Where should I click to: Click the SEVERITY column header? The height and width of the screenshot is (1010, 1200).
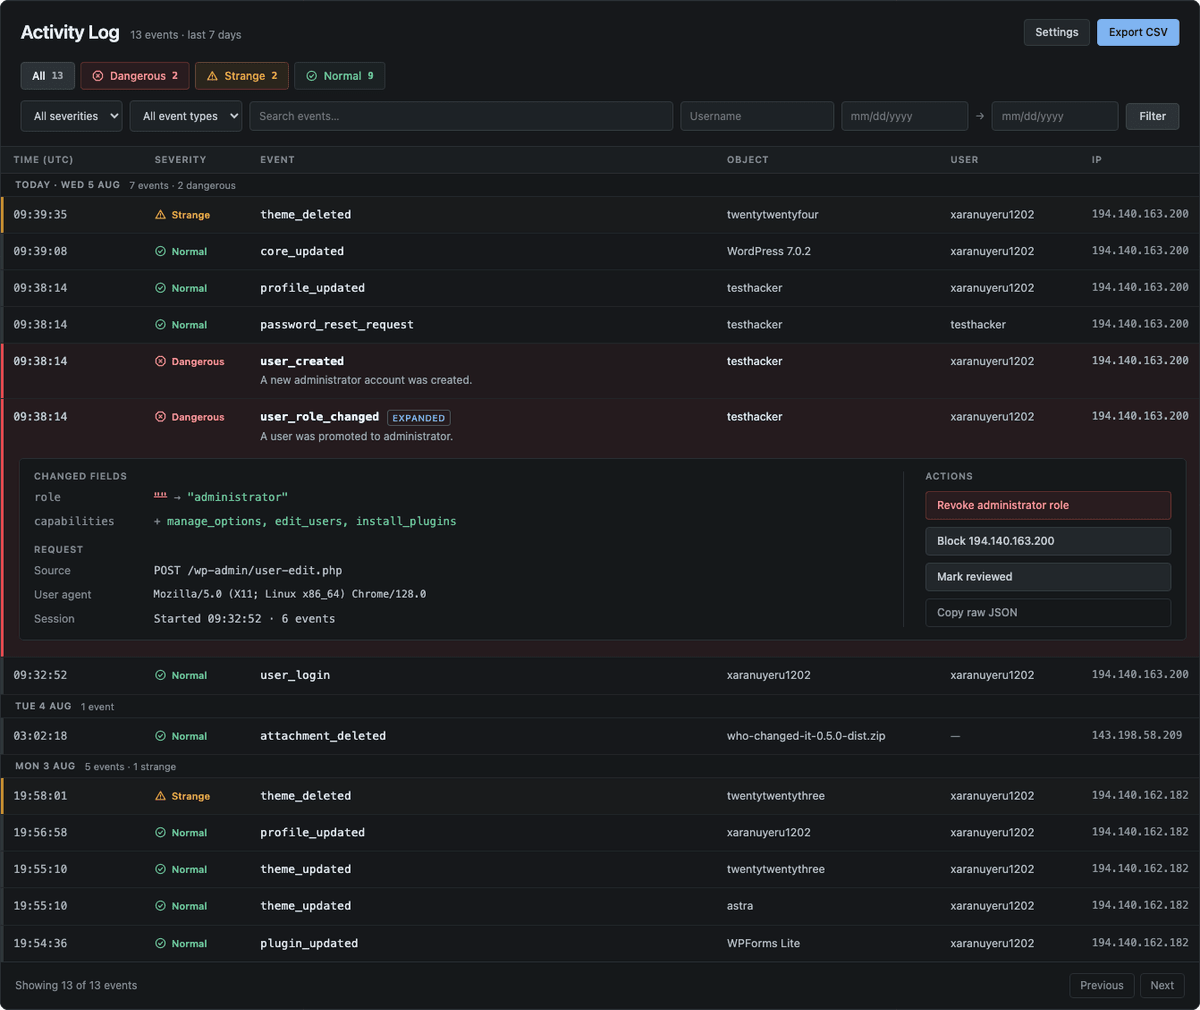[x=180, y=160]
